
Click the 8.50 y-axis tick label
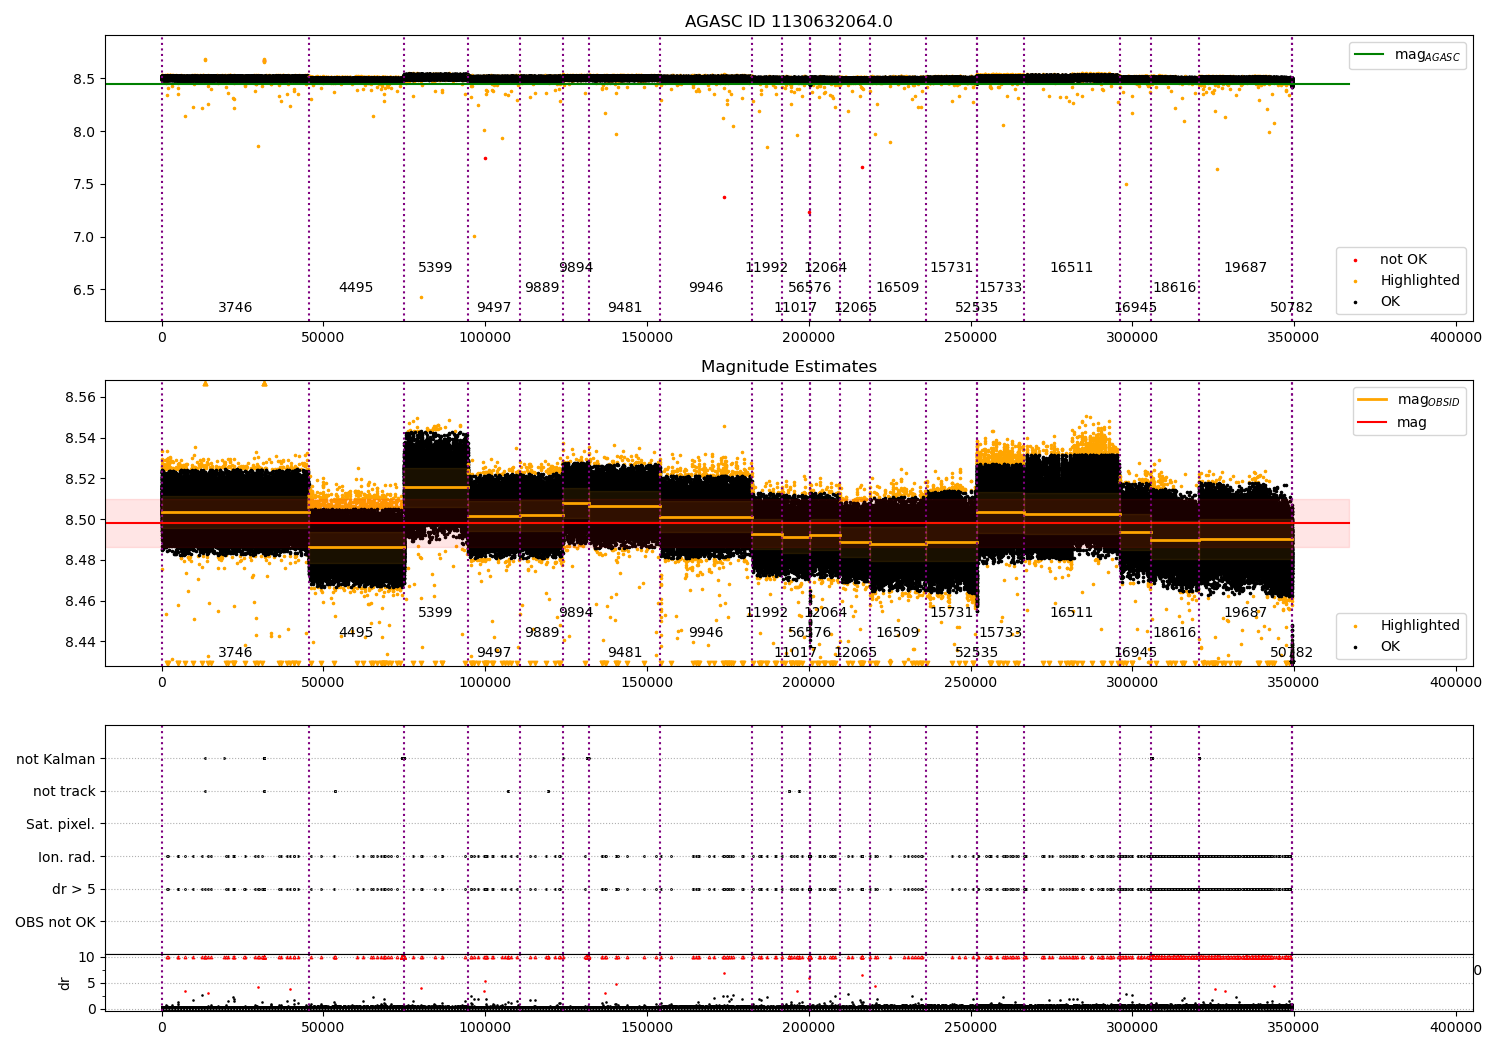[x=79, y=520]
